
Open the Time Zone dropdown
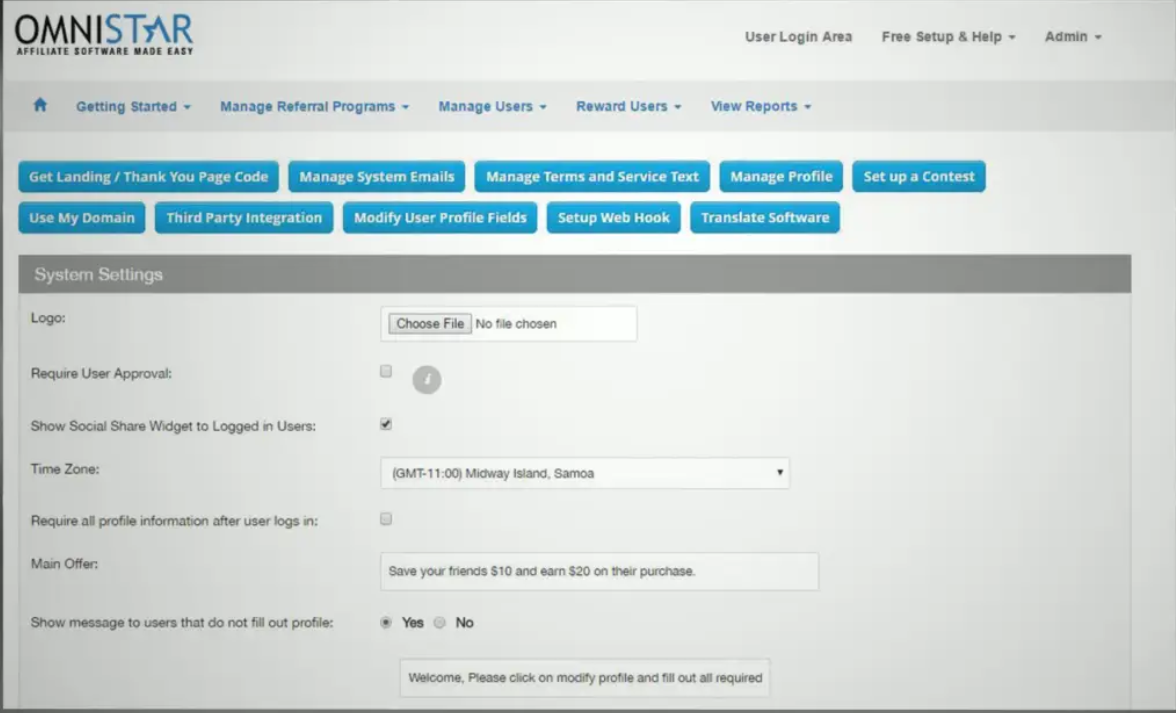(585, 472)
